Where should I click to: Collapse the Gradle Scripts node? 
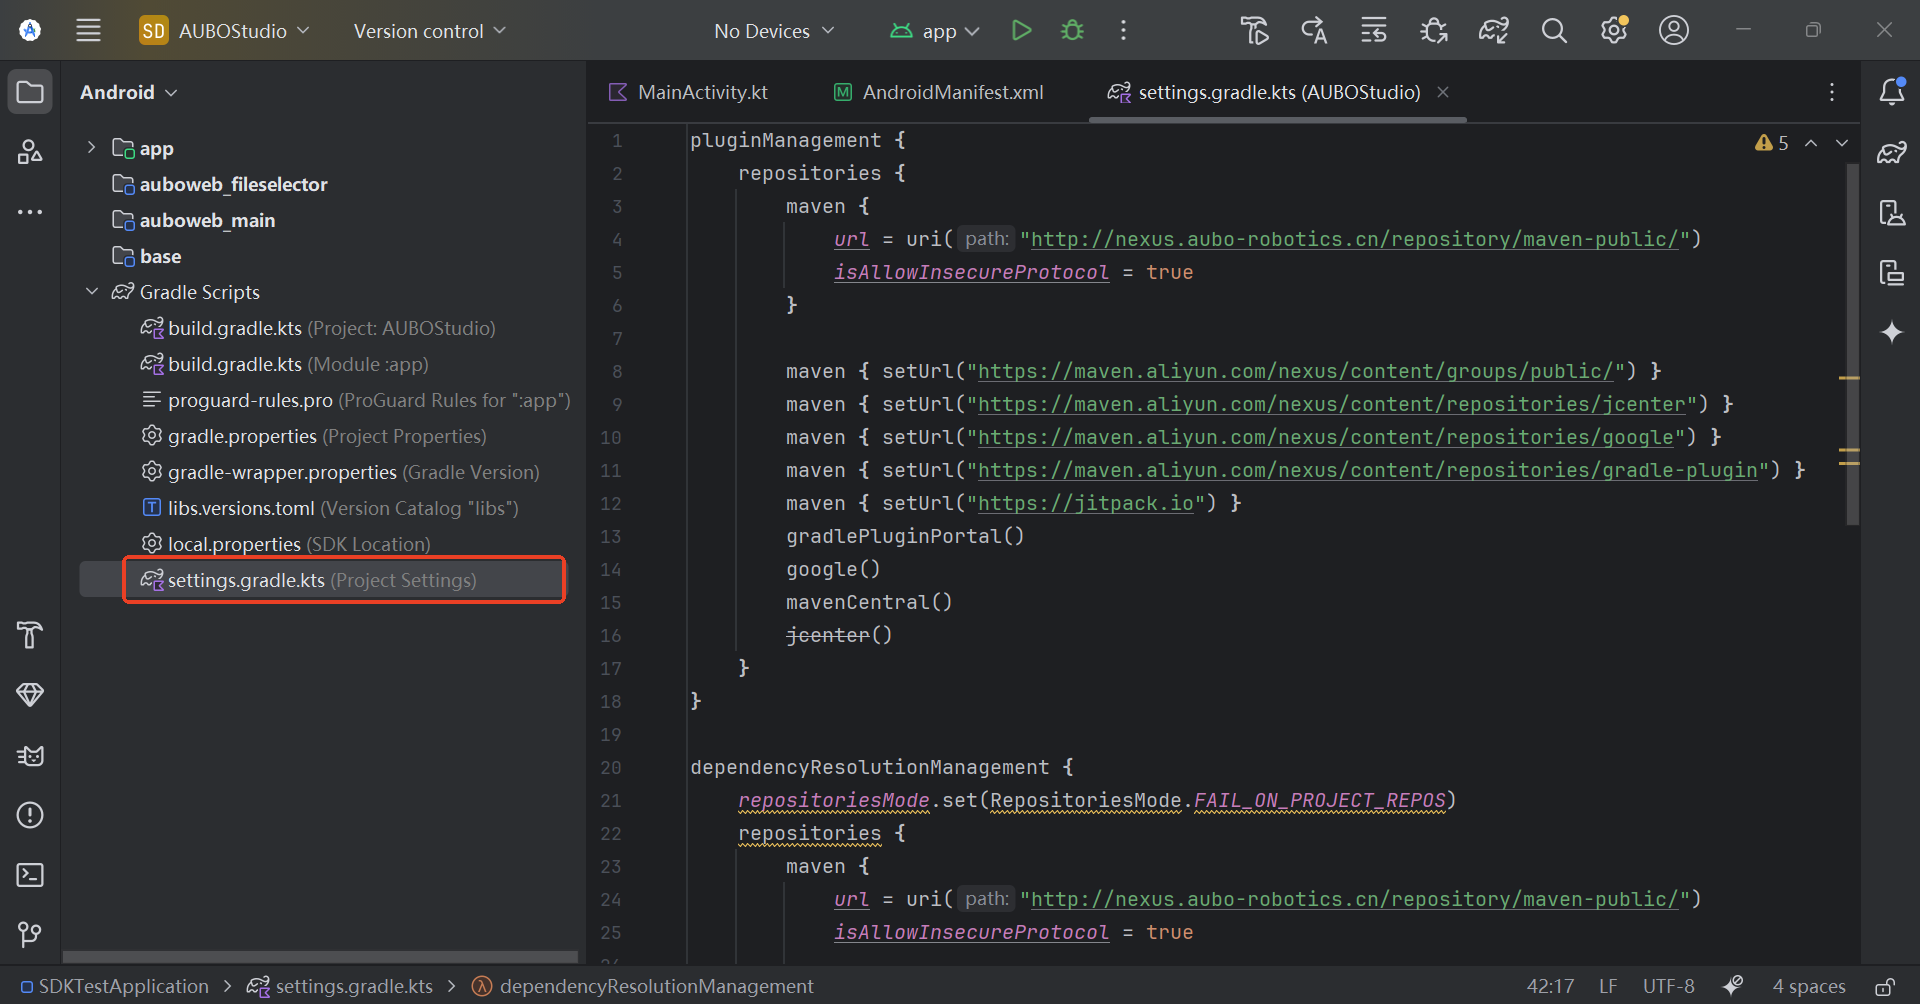pyautogui.click(x=92, y=291)
